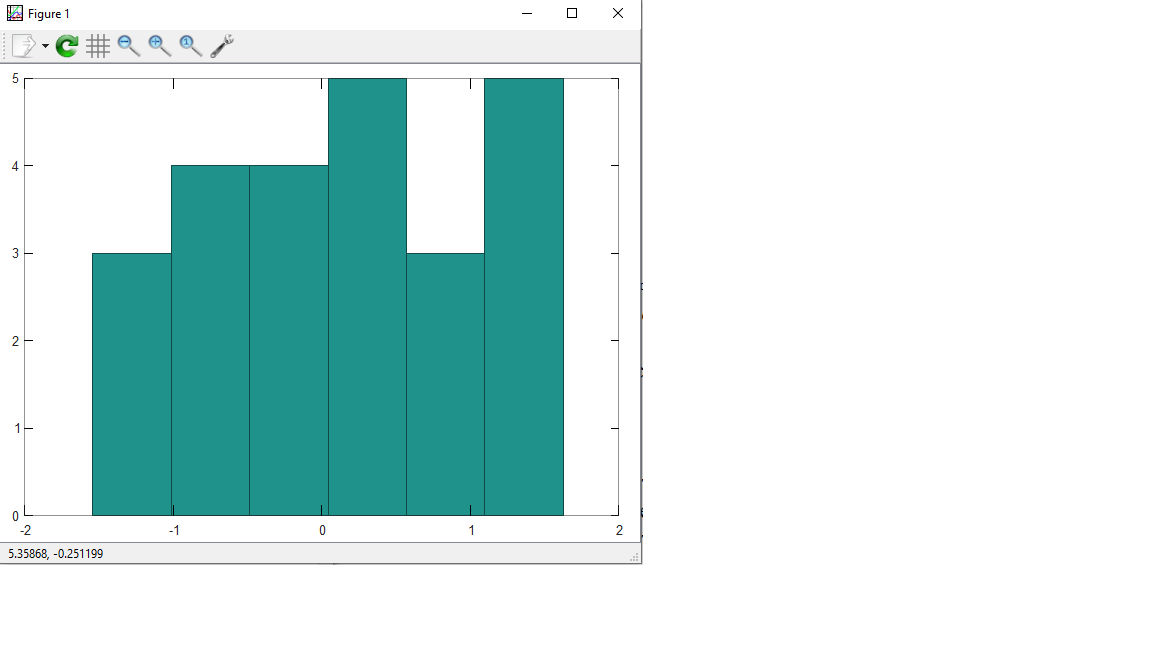Viewport: 1152px width, 648px height.
Task: Click the height-4 bar starting at x=-1
Action: tap(210, 340)
